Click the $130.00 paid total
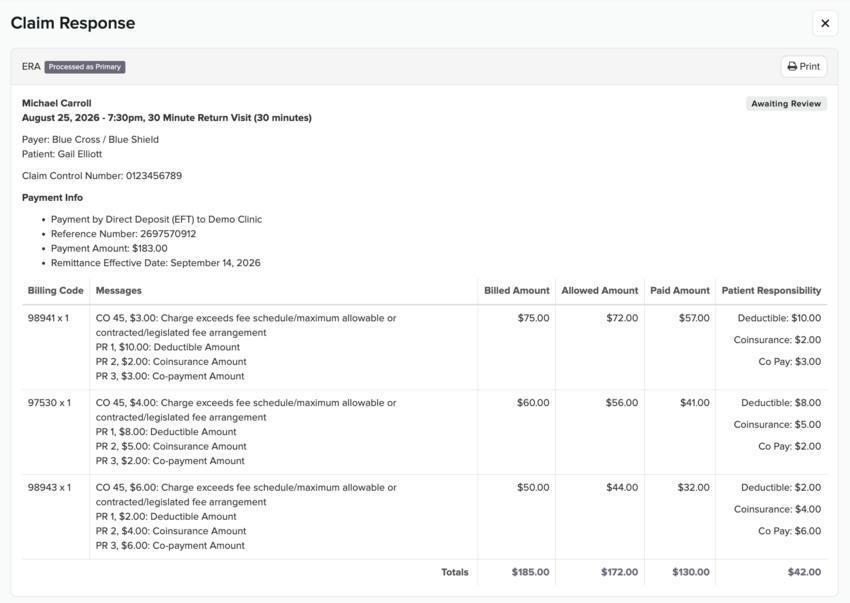The image size is (850, 603). pyautogui.click(x=691, y=572)
